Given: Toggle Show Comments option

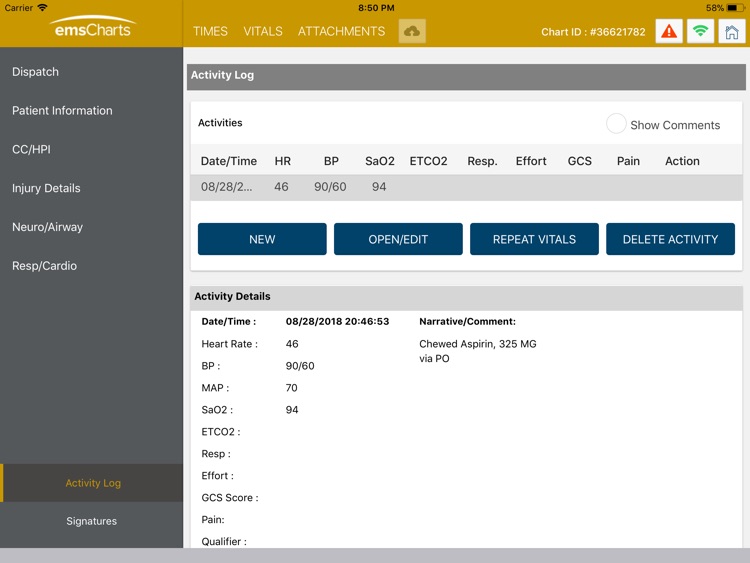Looking at the screenshot, I should point(616,124).
